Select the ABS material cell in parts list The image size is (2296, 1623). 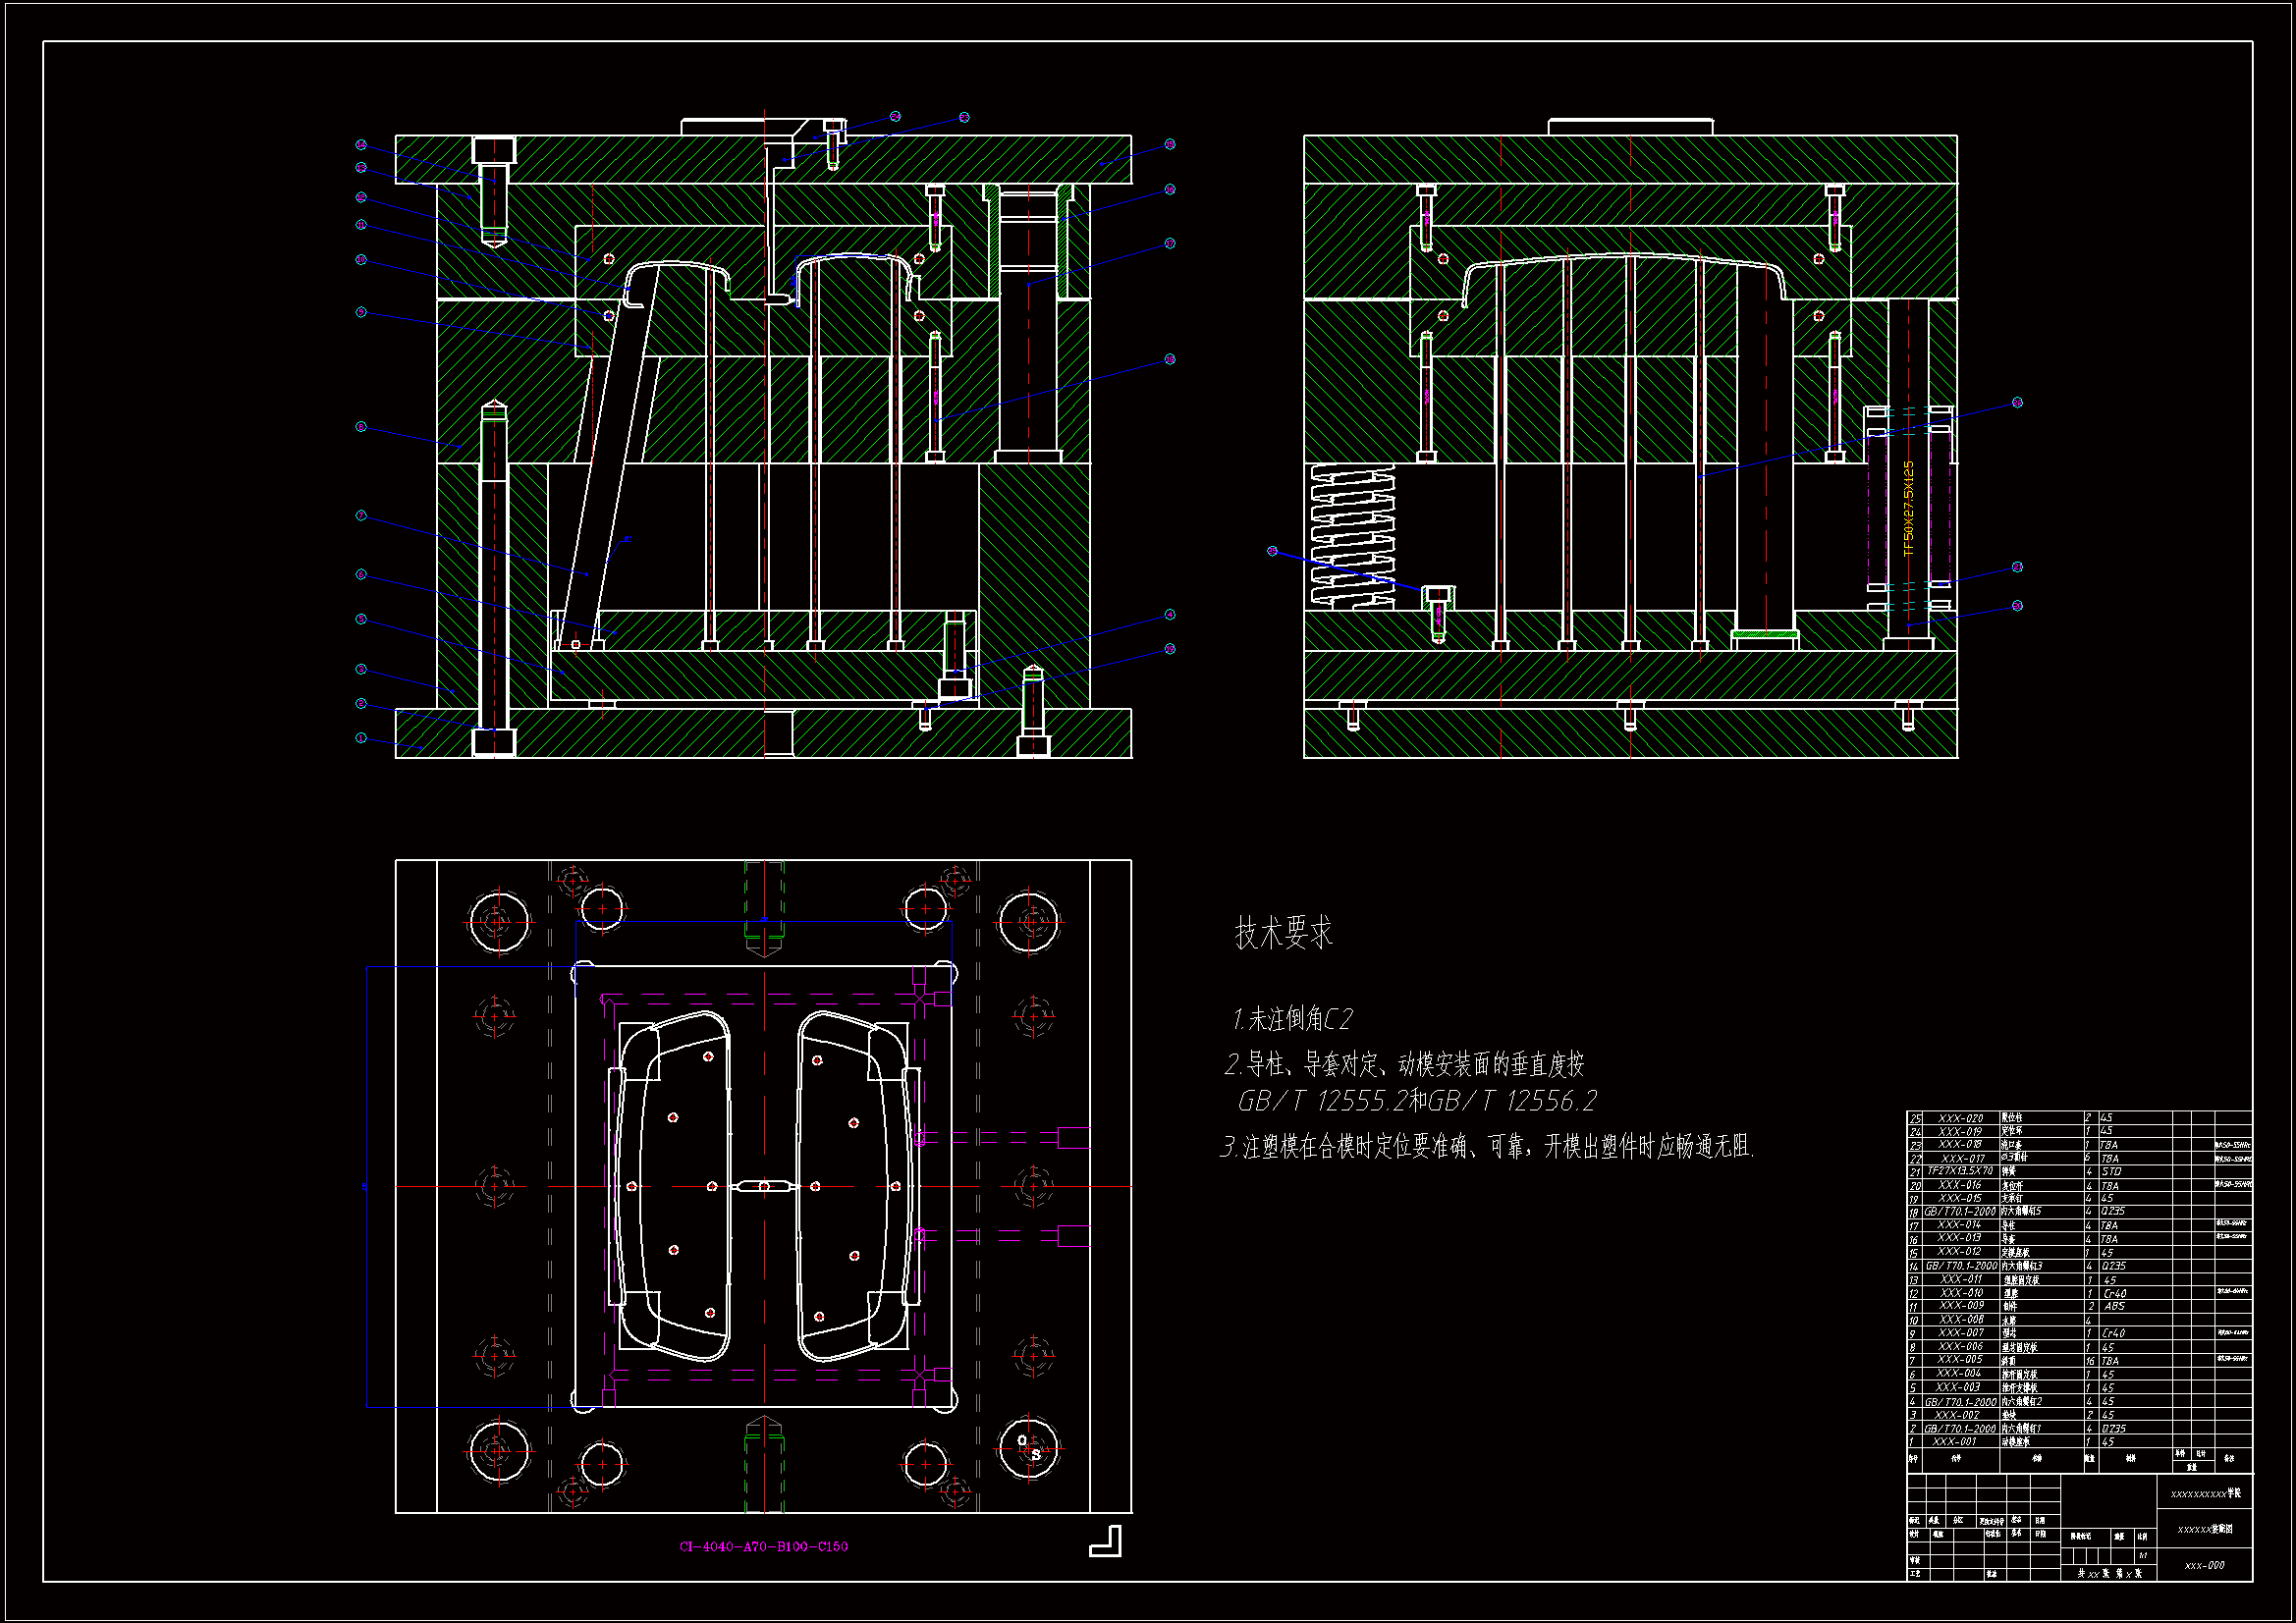pos(2114,1306)
